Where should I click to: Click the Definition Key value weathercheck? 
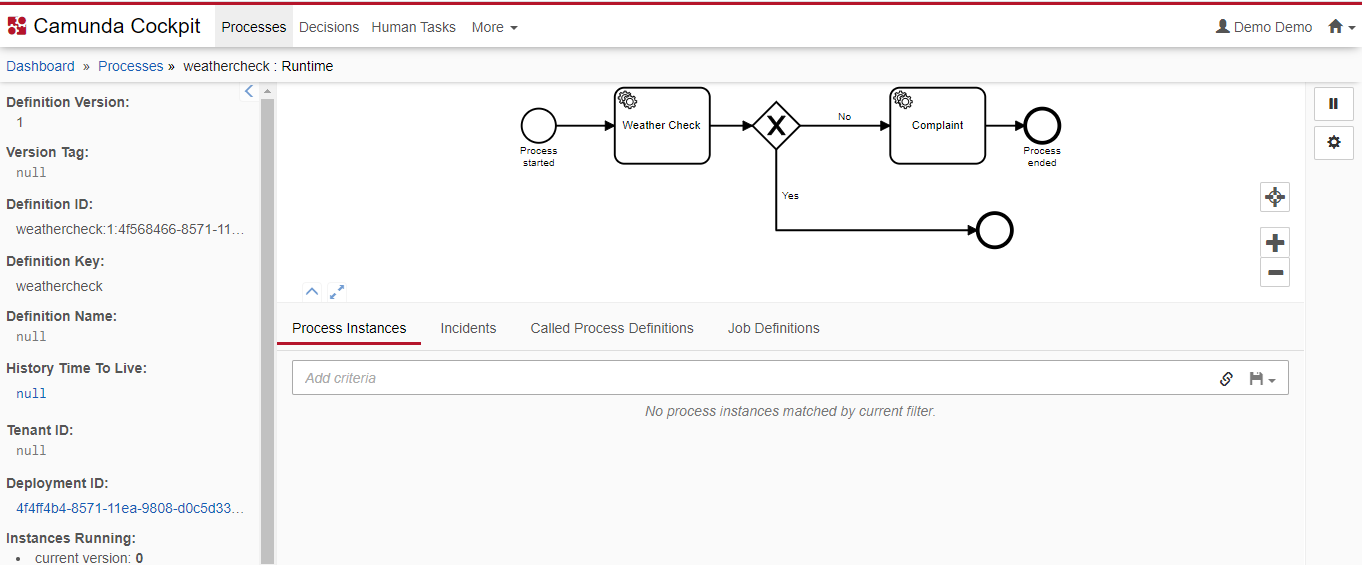pyautogui.click(x=59, y=286)
